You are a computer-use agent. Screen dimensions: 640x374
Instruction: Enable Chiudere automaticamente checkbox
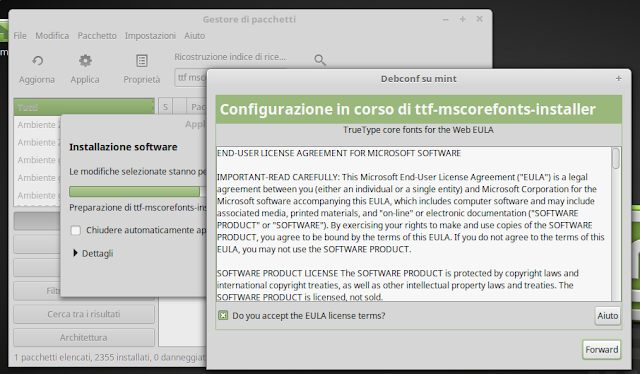76,230
